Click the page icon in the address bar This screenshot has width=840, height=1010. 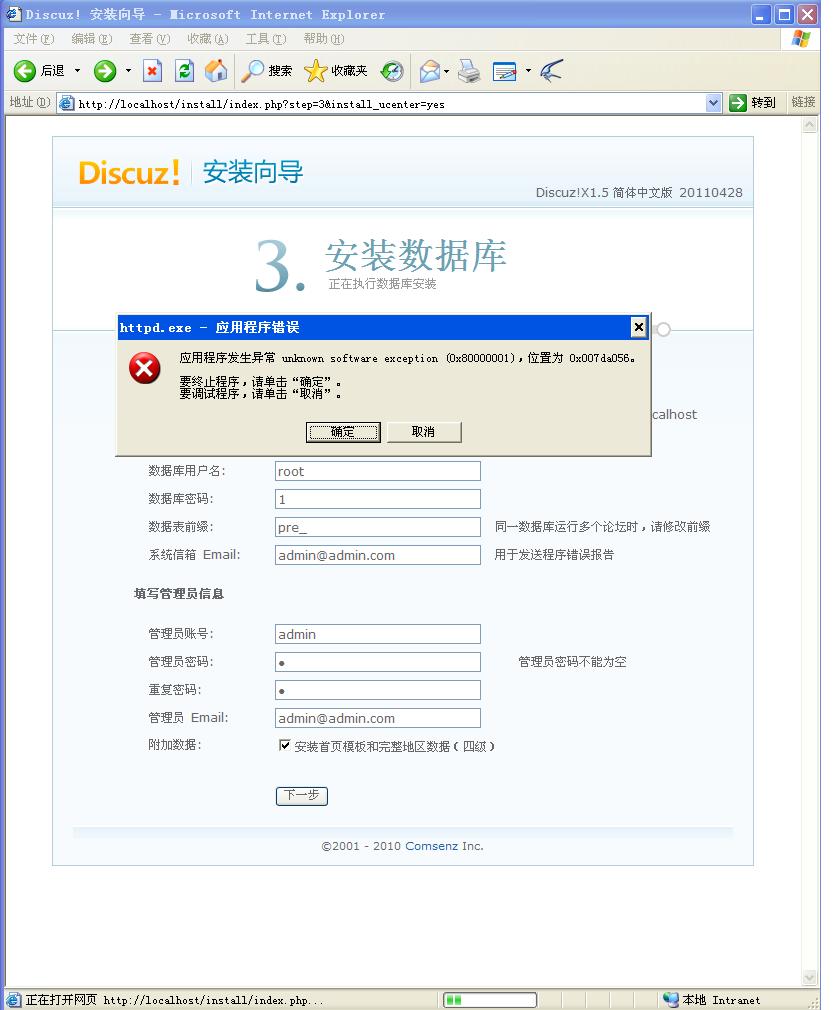click(x=66, y=103)
